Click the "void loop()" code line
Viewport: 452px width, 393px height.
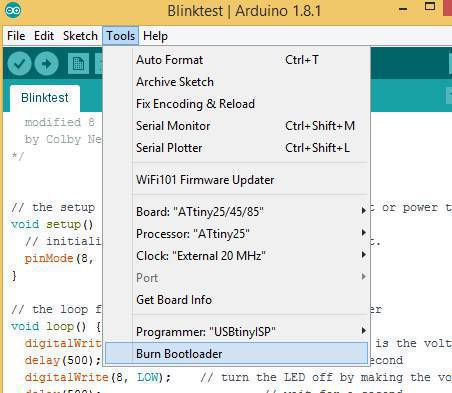pos(56,326)
